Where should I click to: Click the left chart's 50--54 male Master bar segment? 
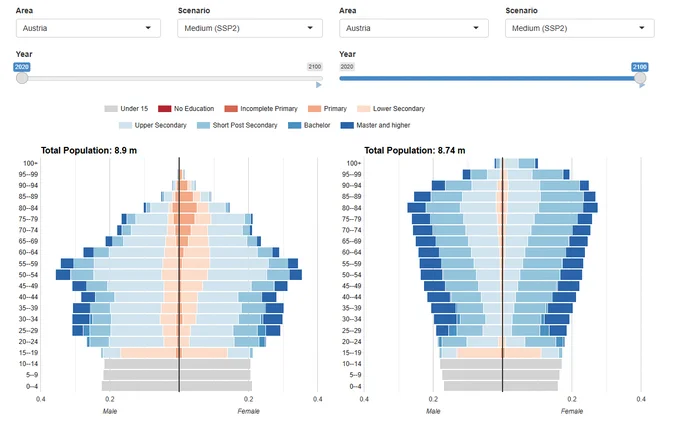pos(63,275)
